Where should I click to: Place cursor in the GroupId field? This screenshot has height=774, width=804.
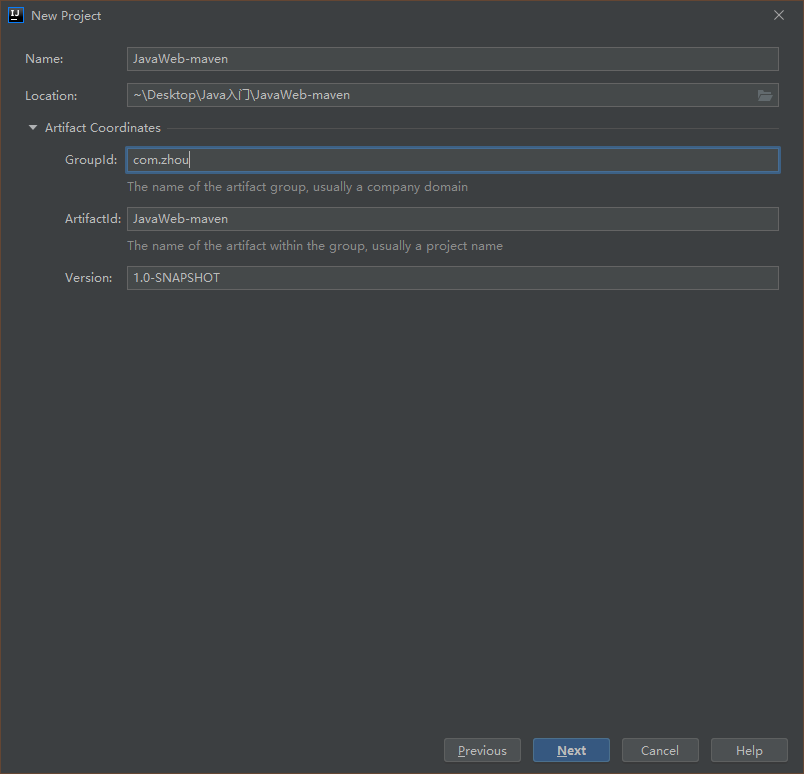[452, 160]
